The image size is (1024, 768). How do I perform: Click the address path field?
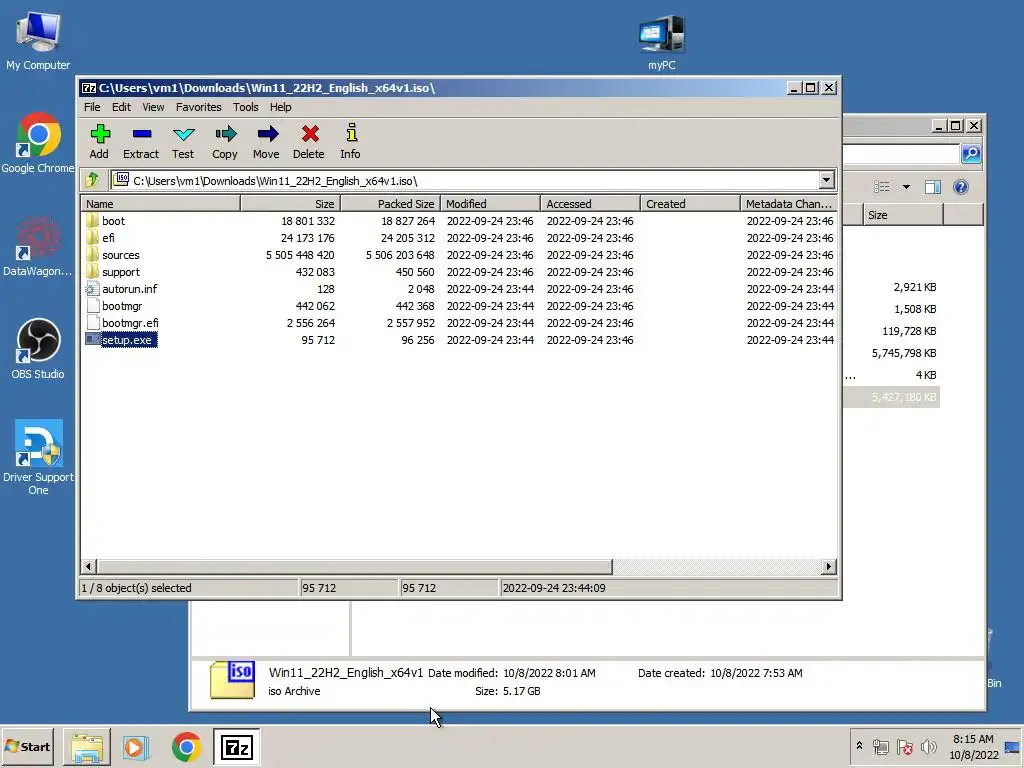(x=465, y=180)
